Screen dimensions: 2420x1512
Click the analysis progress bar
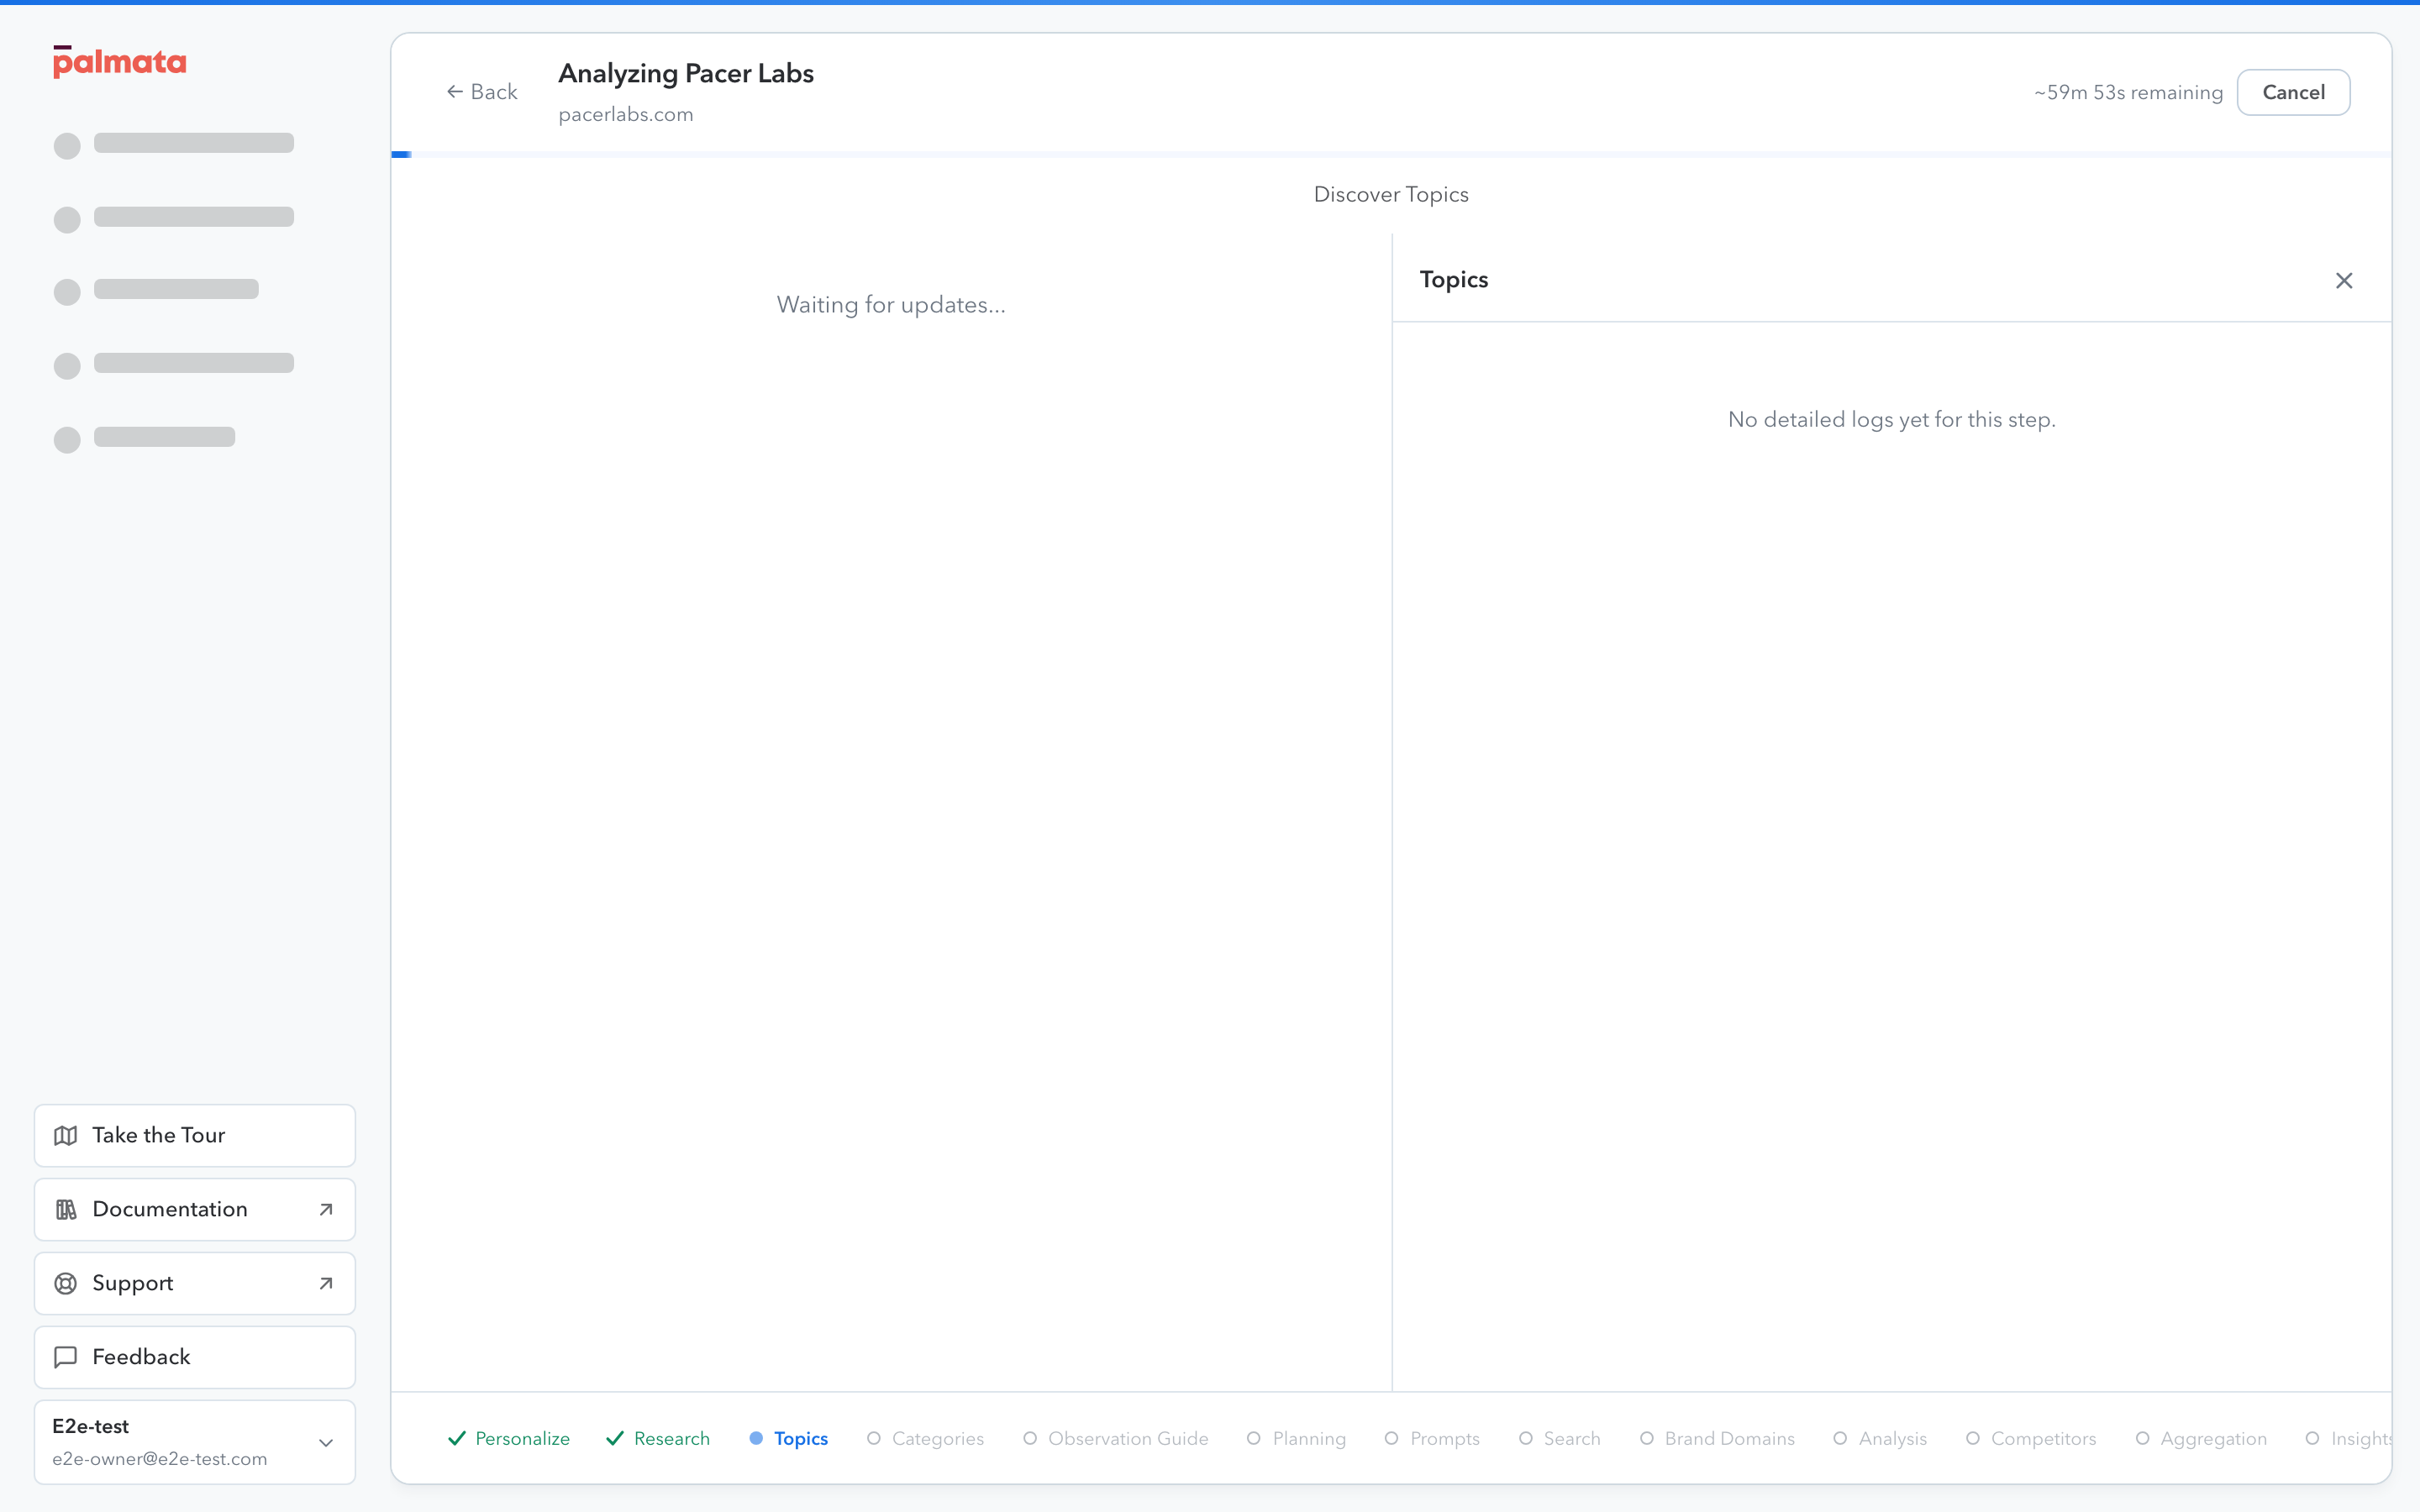pos(1391,154)
